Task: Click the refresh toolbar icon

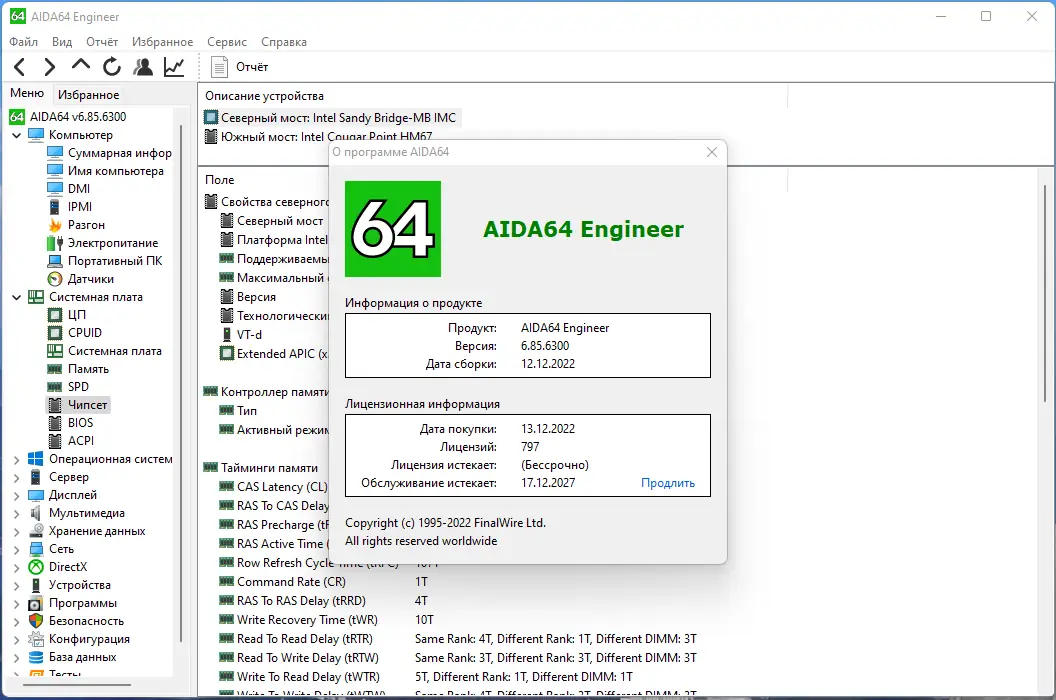Action: pyautogui.click(x=111, y=66)
